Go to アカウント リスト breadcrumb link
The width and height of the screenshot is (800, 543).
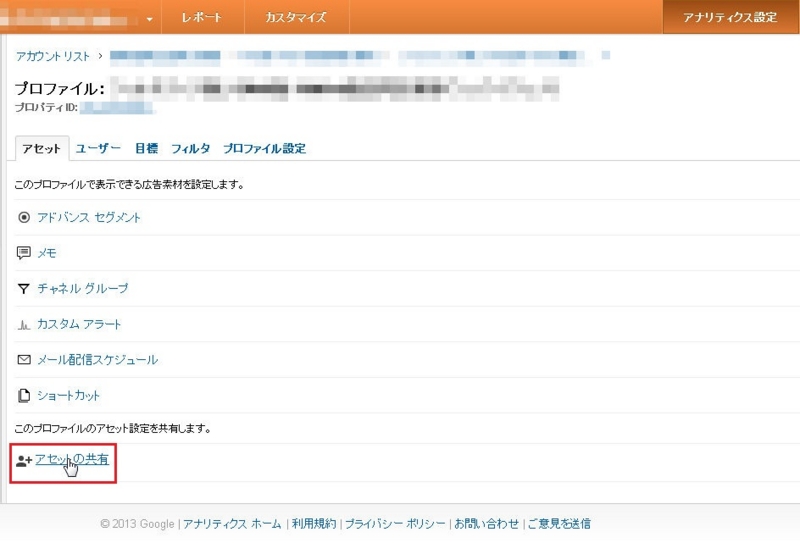point(53,56)
